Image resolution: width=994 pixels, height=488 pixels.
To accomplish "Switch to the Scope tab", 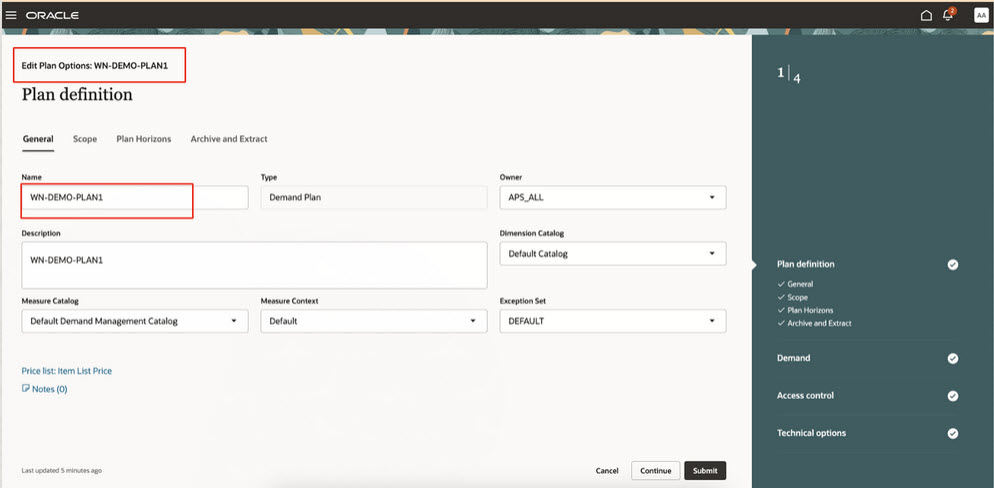I will click(x=85, y=139).
